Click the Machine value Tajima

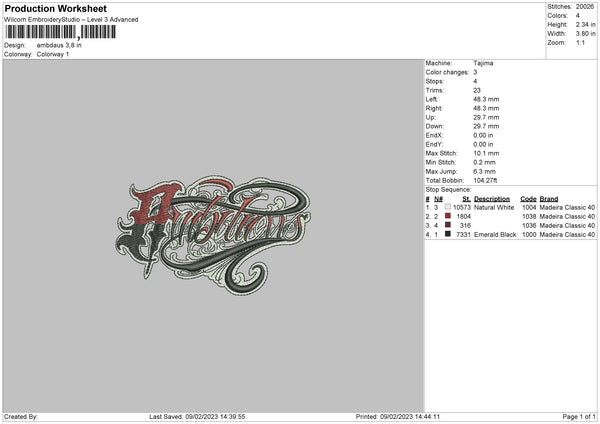point(483,63)
